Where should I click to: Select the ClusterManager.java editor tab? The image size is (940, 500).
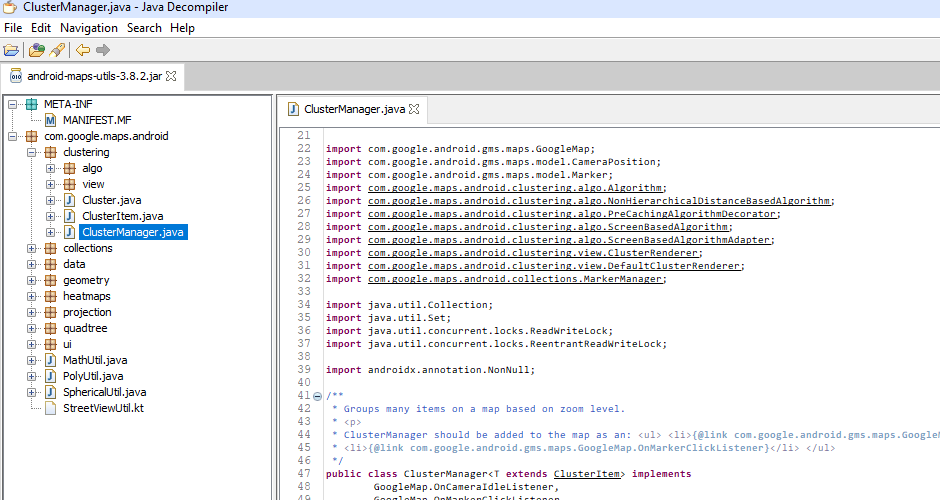(x=354, y=109)
